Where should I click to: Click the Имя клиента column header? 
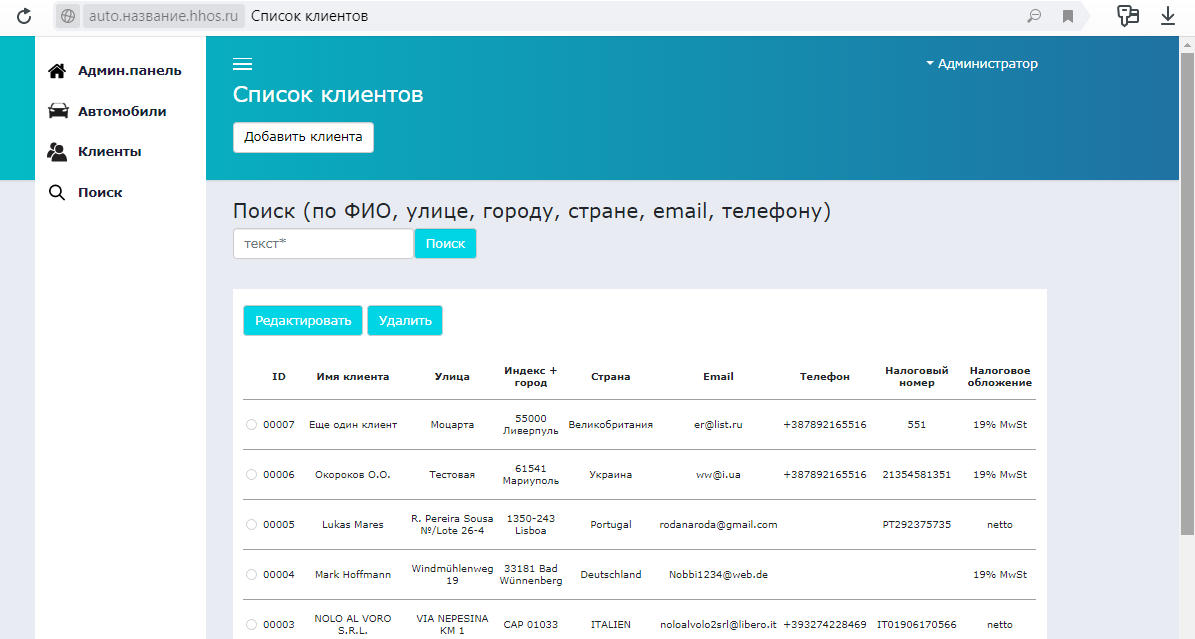coord(353,377)
